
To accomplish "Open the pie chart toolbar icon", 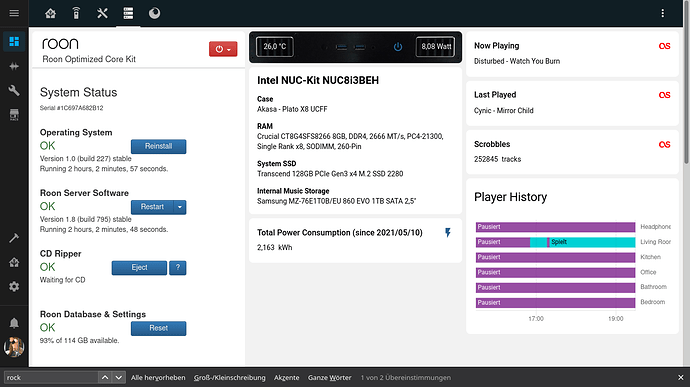I will click(x=154, y=13).
